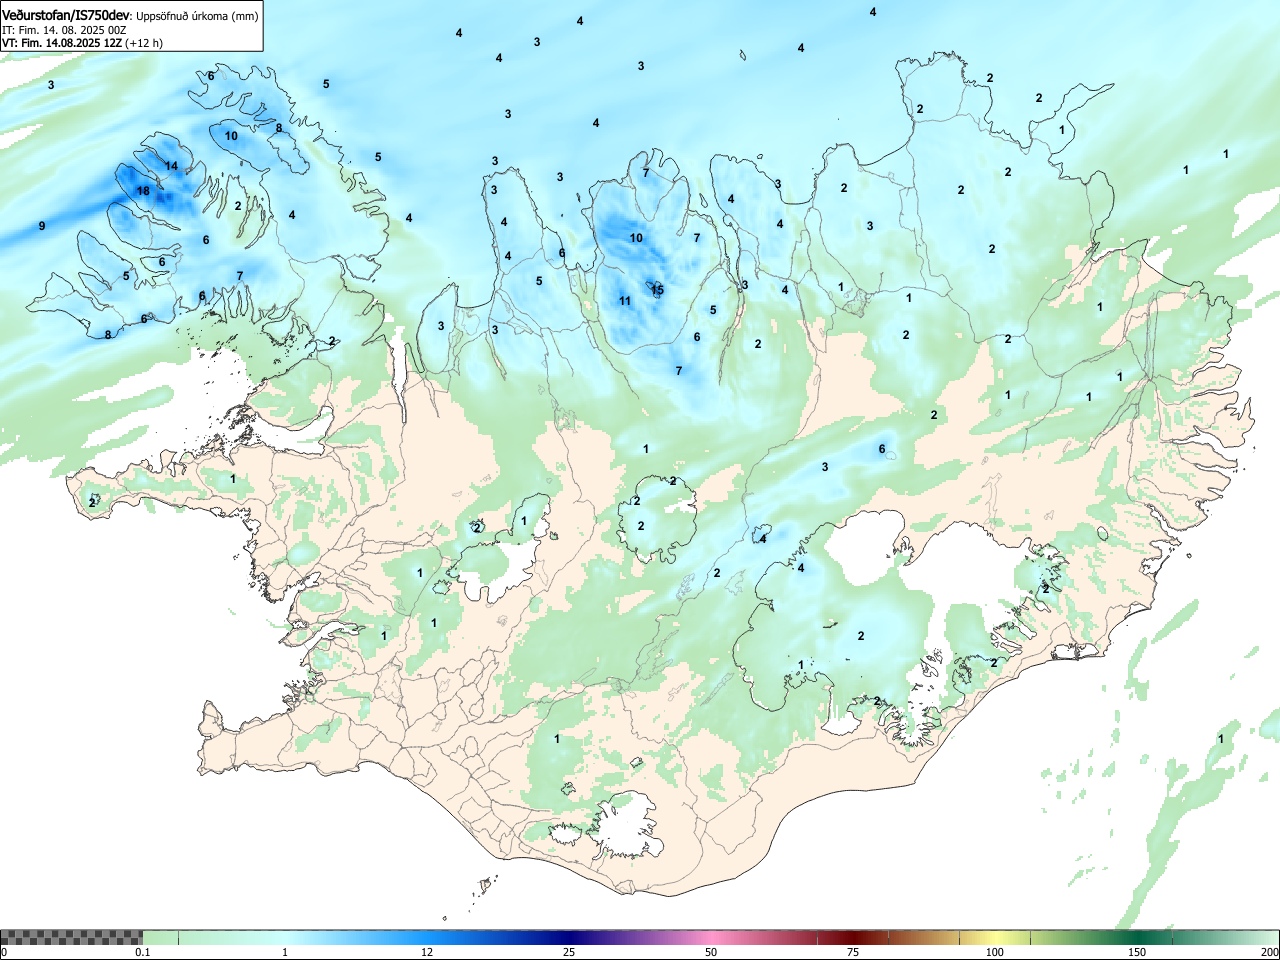Click the precipitation value 11 on the map
The height and width of the screenshot is (960, 1280).
click(x=625, y=301)
